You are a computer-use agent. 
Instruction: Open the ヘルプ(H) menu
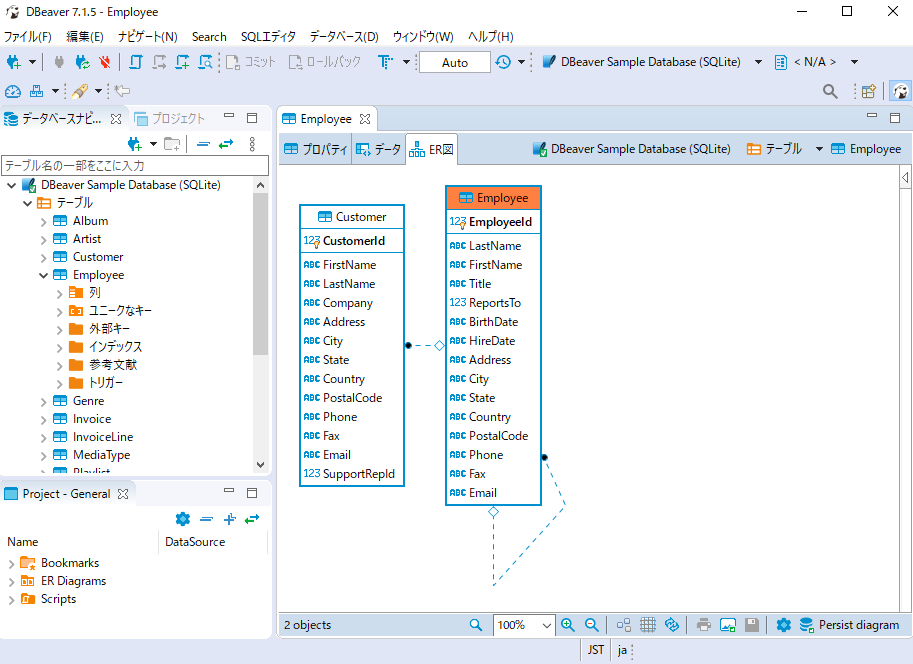click(490, 37)
